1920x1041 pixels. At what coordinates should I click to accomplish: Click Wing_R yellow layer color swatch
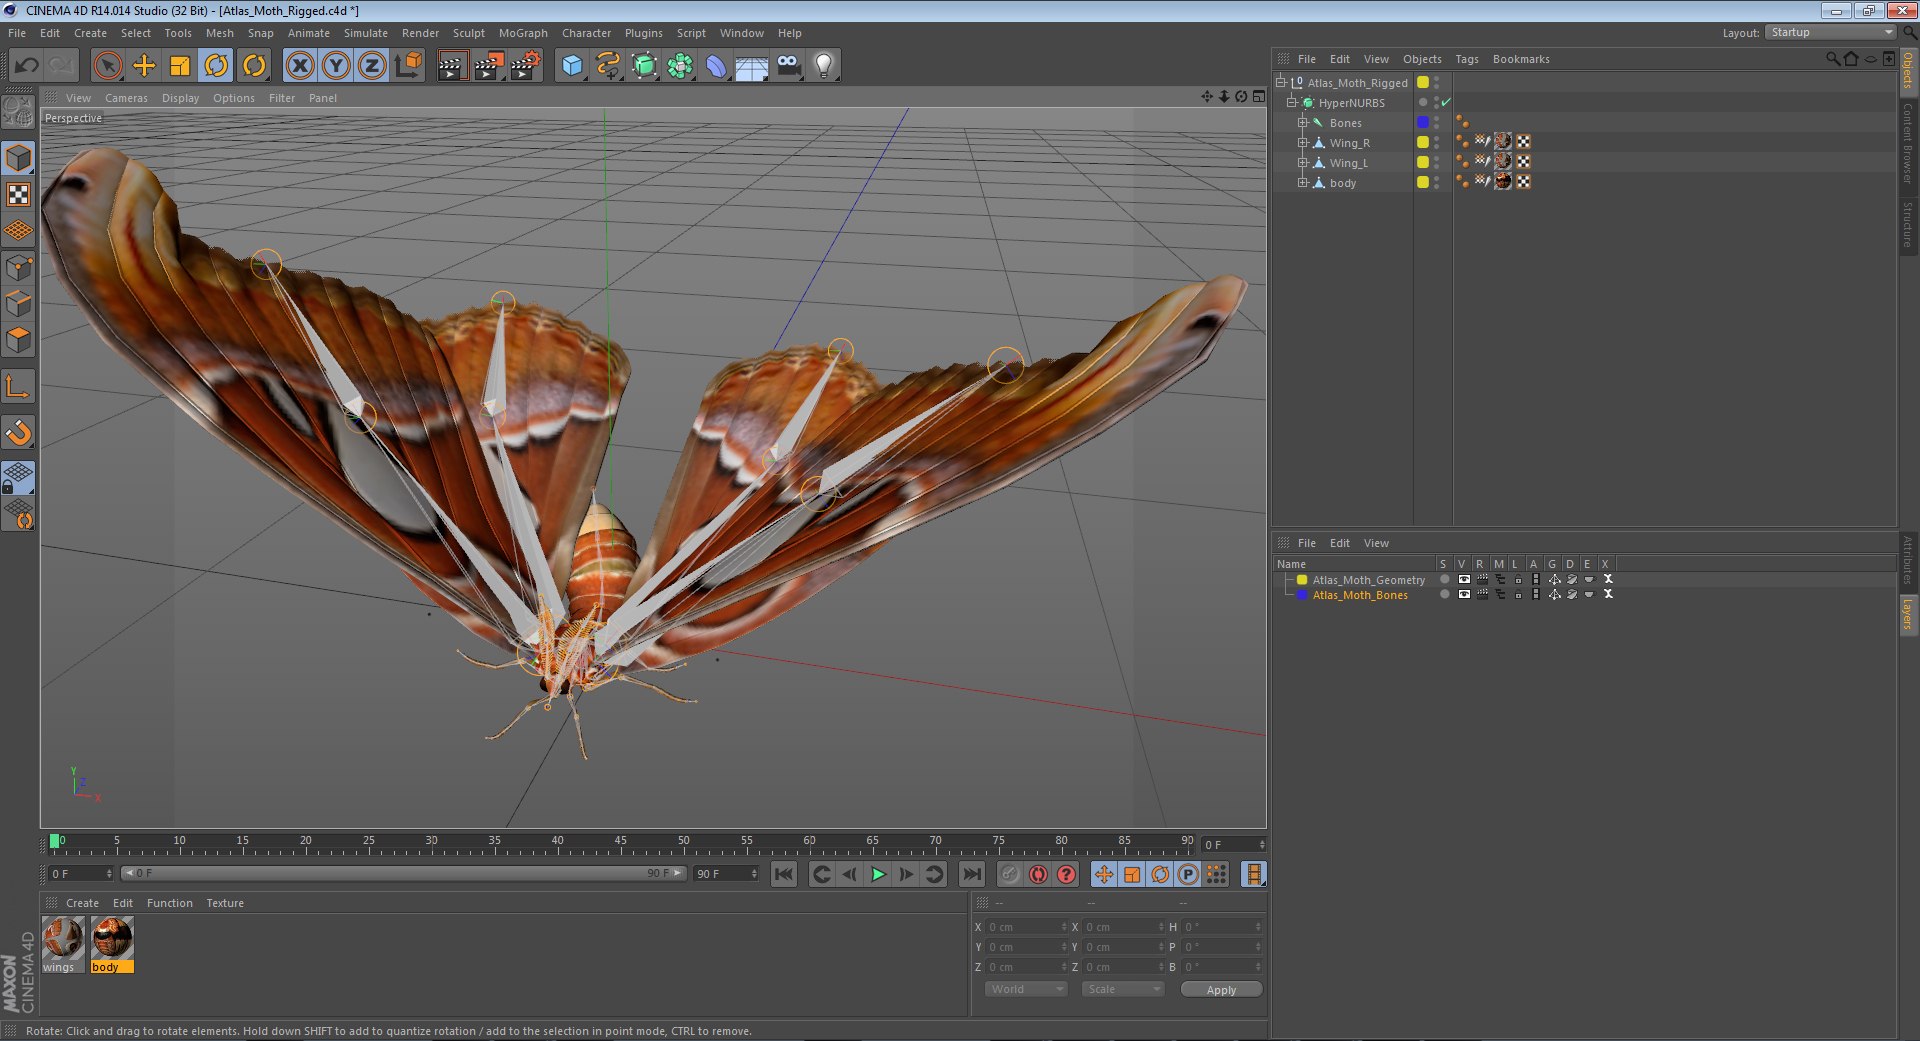[x=1423, y=142]
